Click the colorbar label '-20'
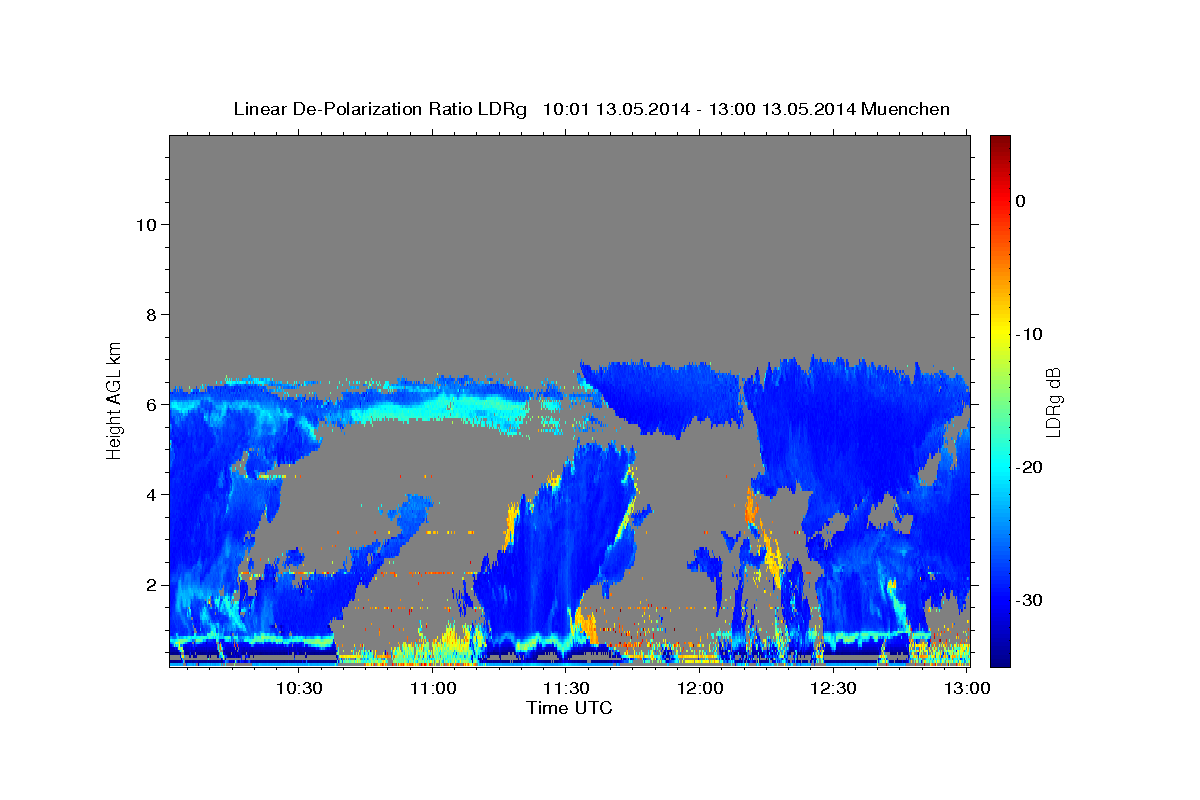The width and height of the screenshot is (1200, 800). click(1029, 467)
